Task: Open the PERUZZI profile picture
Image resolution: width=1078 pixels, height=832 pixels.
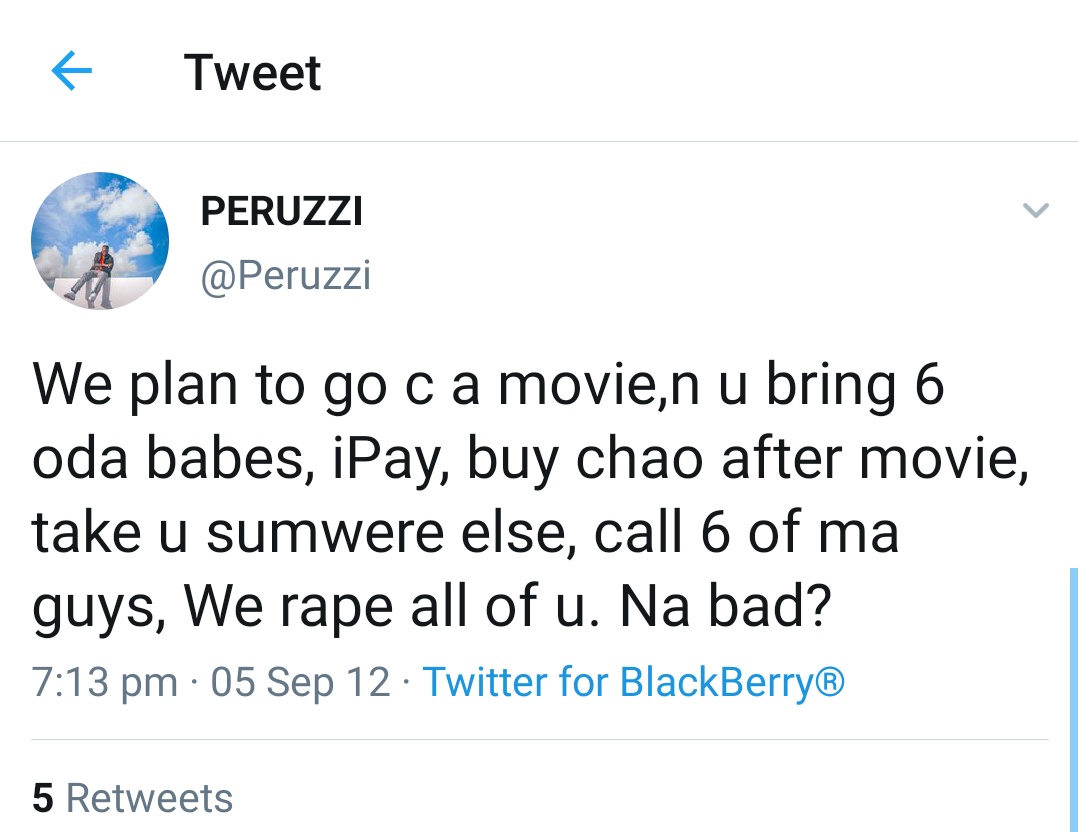Action: pos(100,241)
